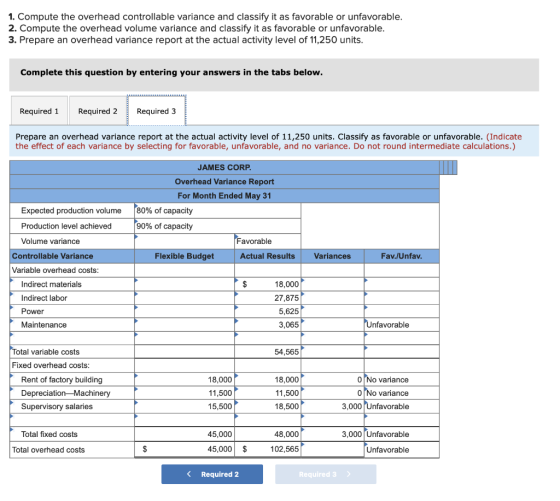This screenshot has height=501, width=560.
Task: Click the Volume variance amount input field
Action: pyautogui.click(x=184, y=241)
